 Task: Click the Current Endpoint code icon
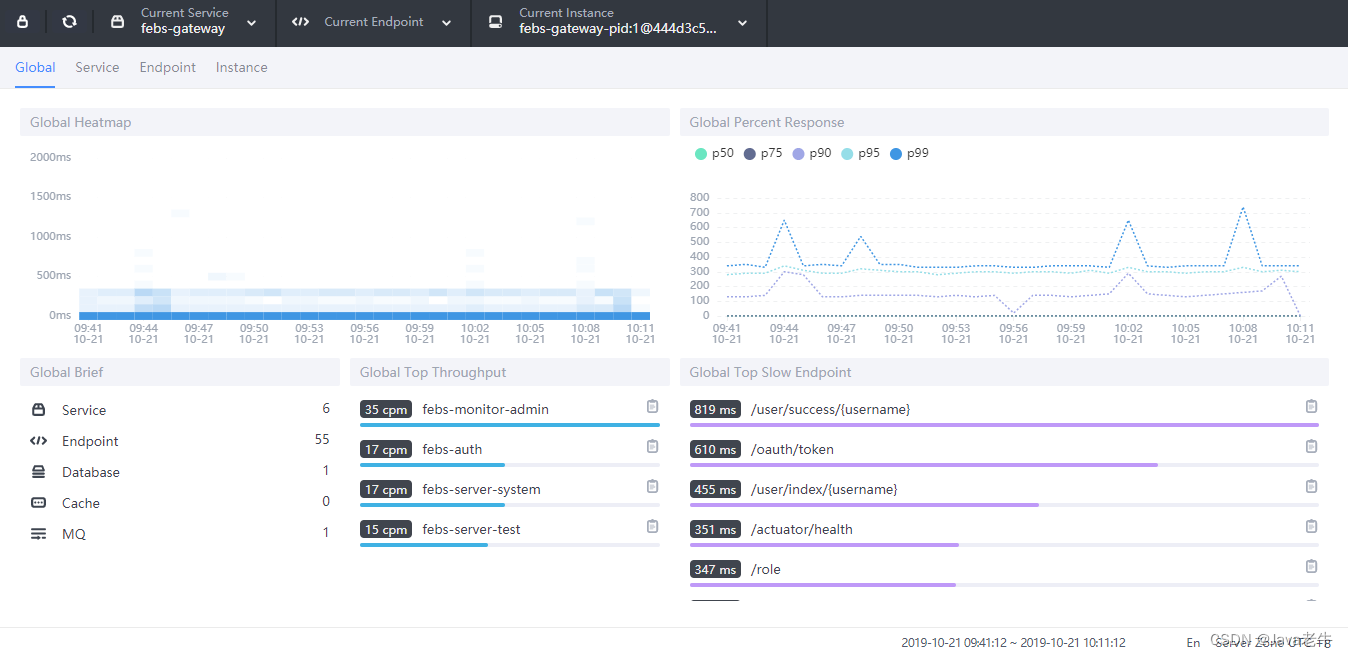(x=300, y=22)
